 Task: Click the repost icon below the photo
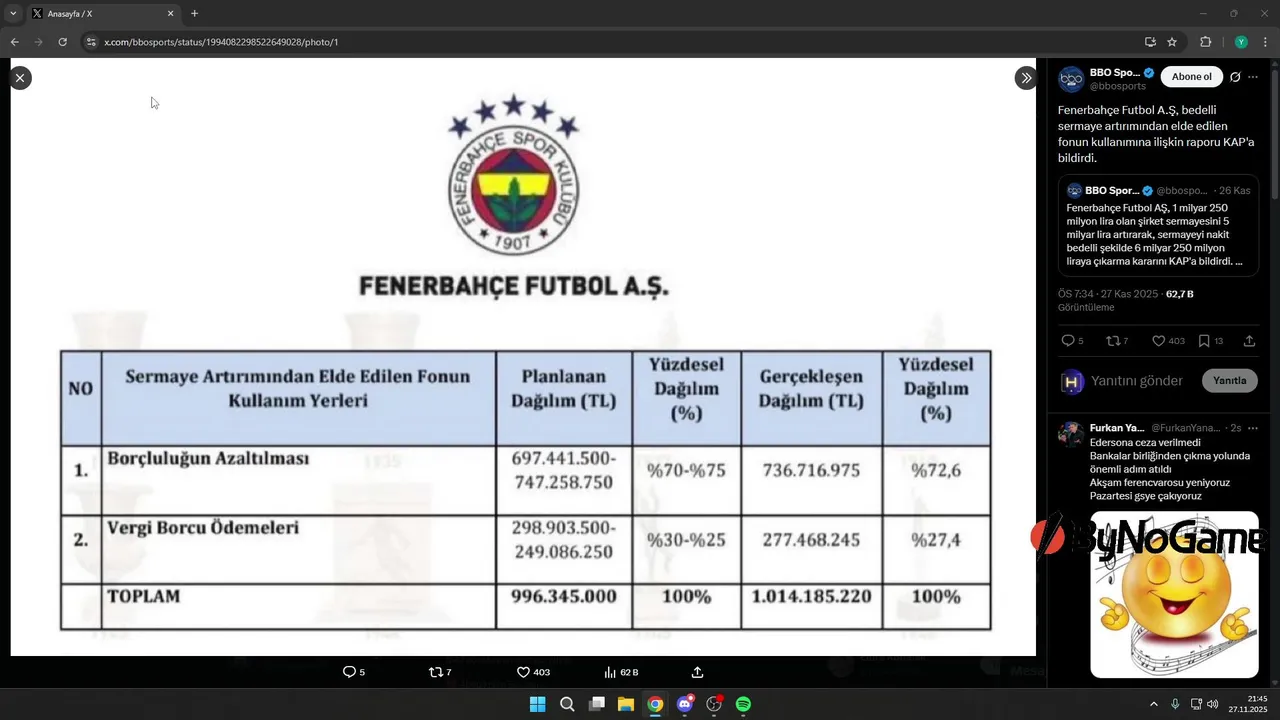tap(435, 672)
